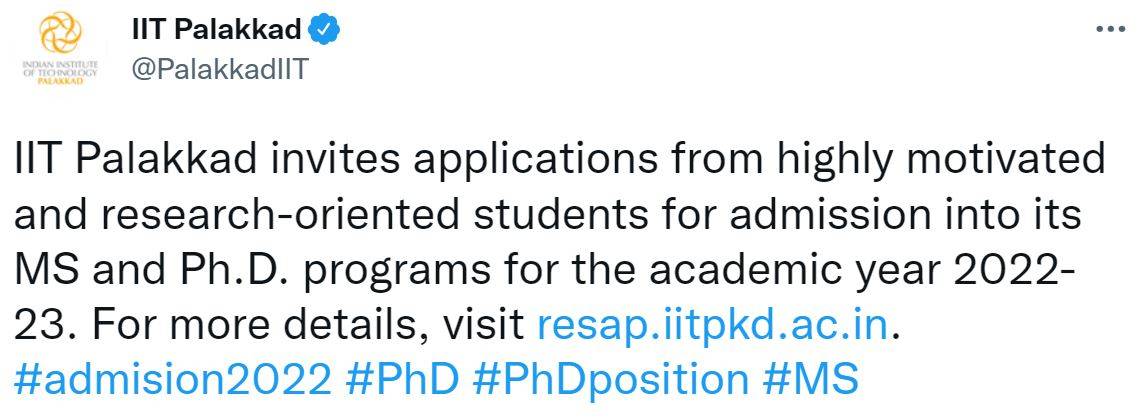Screen dimensions: 1137x419
Task: Open the #admision2022 hashtag
Action: click(173, 380)
